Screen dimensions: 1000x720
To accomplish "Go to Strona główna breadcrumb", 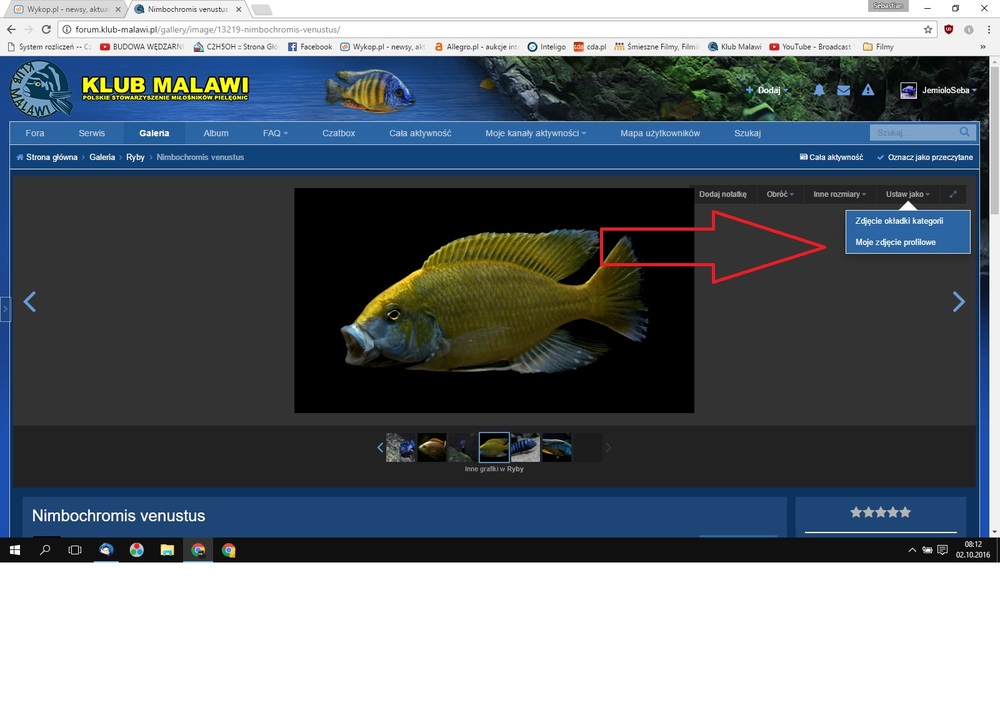I will click(52, 157).
